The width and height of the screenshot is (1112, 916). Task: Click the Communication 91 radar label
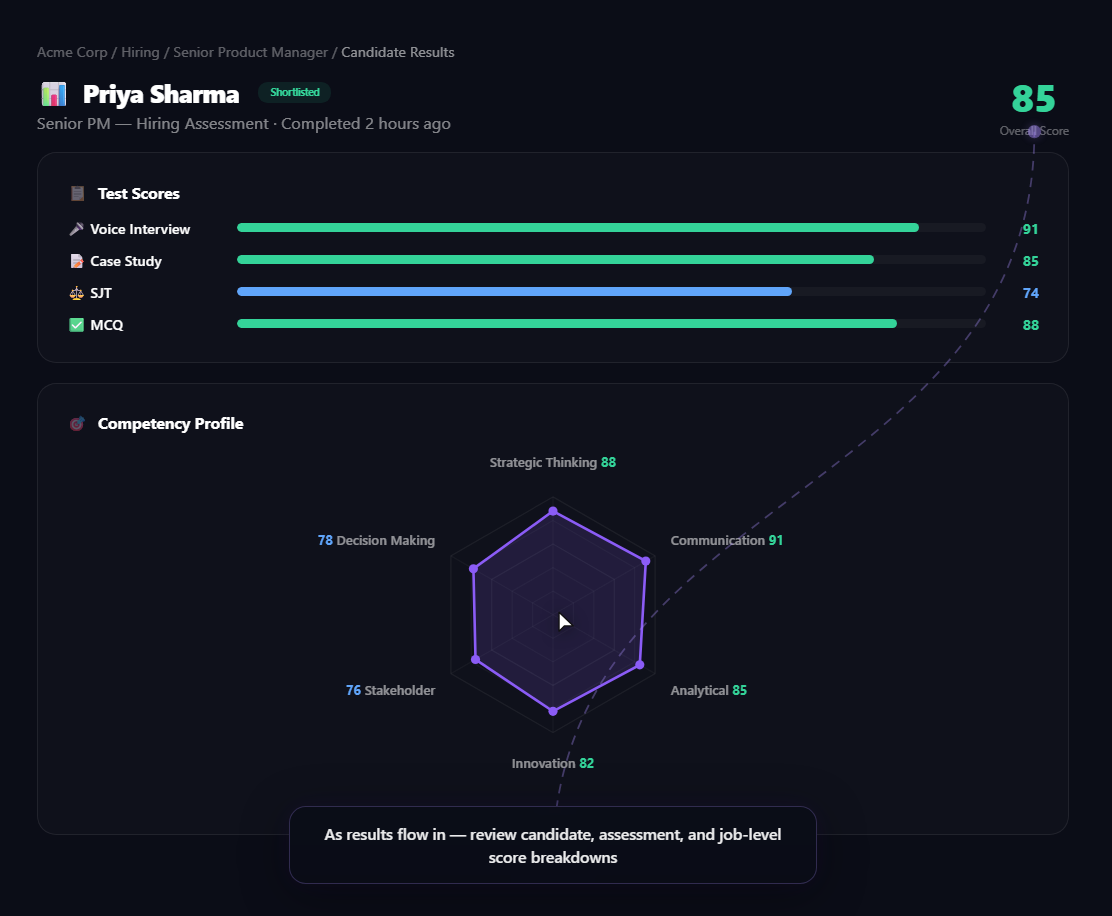[726, 540]
